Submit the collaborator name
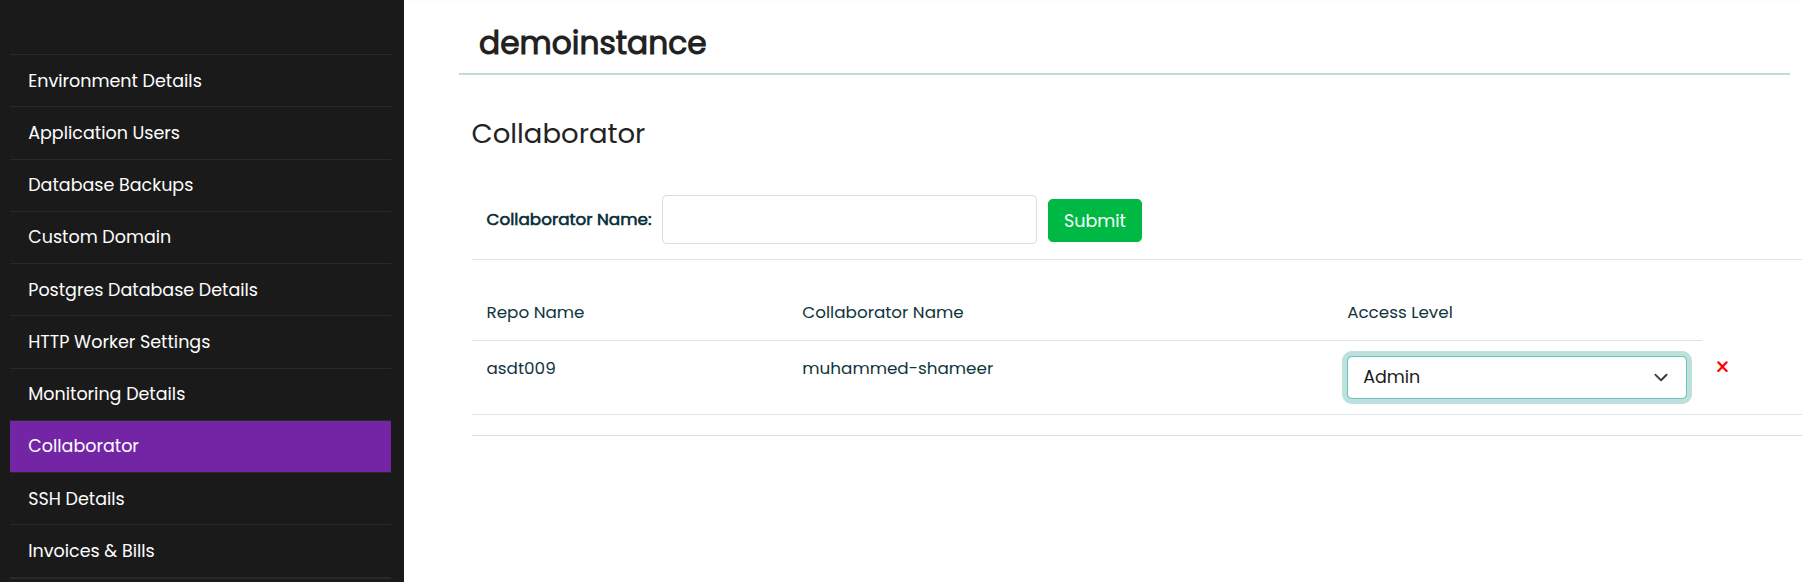 [1094, 220]
